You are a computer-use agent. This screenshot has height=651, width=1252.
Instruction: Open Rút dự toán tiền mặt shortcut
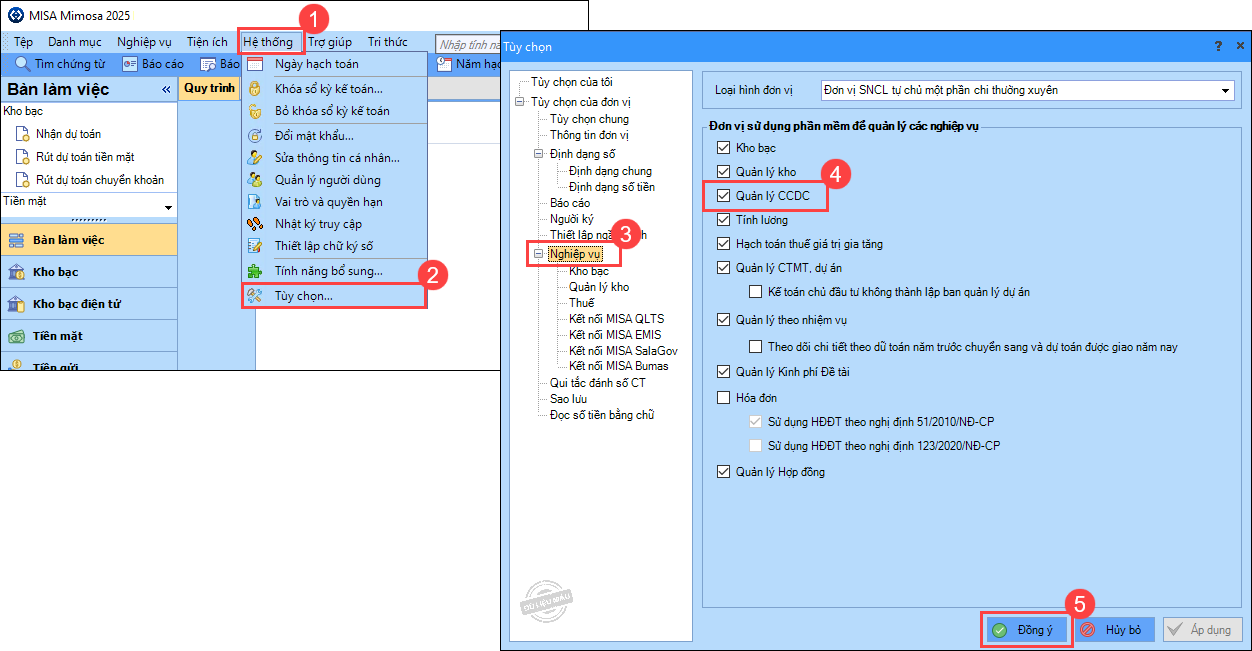(75, 157)
